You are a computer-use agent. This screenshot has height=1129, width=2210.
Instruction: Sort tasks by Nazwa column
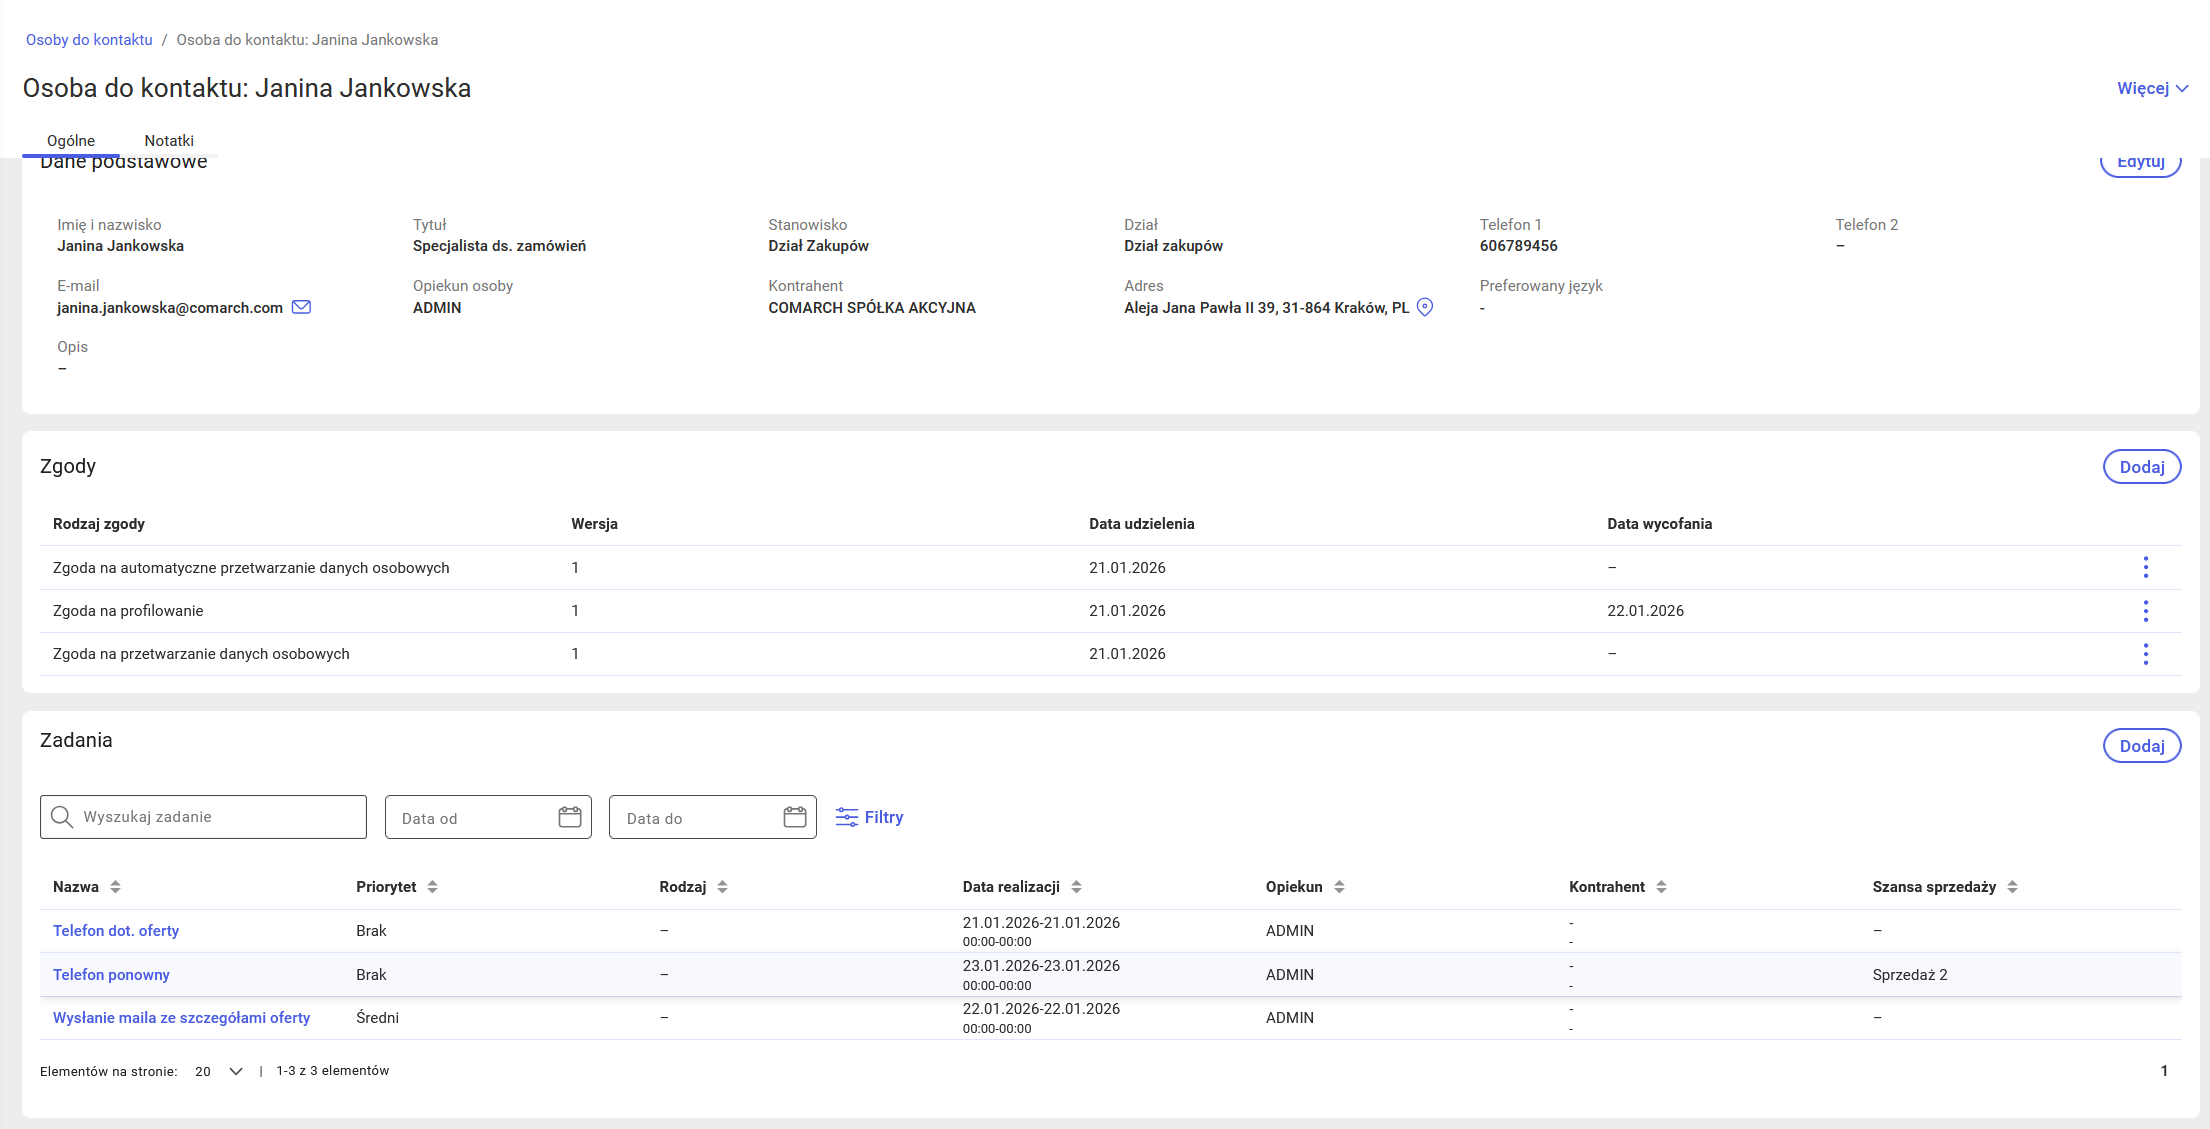coord(115,887)
